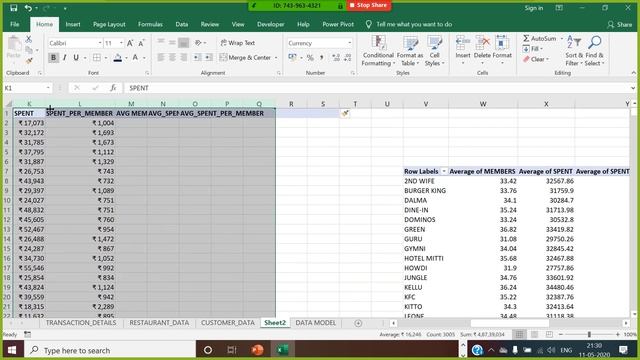Click the zoom slider handle
The image size is (640, 360).
(x=589, y=334)
